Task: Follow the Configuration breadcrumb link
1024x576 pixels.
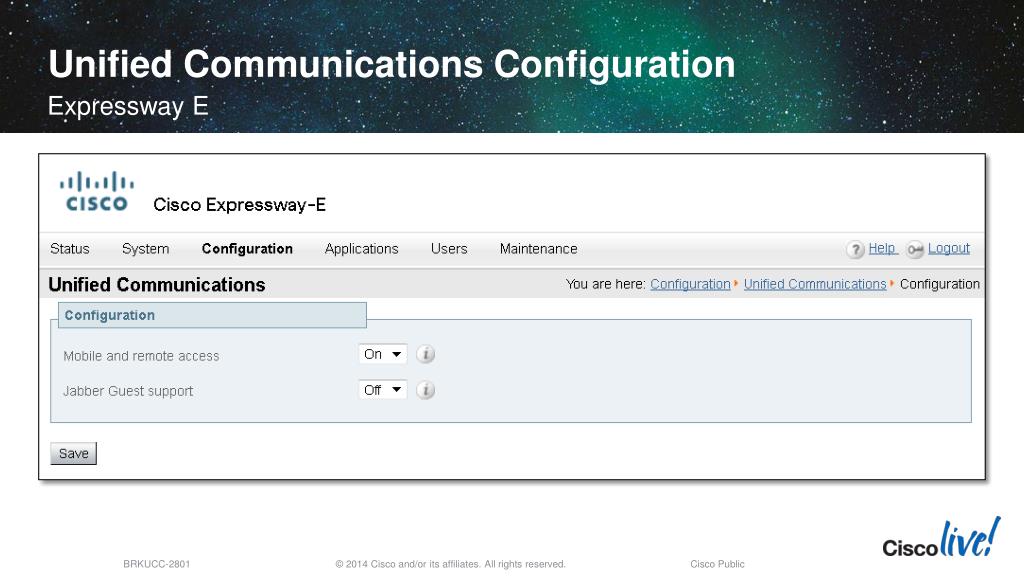Action: (x=690, y=284)
